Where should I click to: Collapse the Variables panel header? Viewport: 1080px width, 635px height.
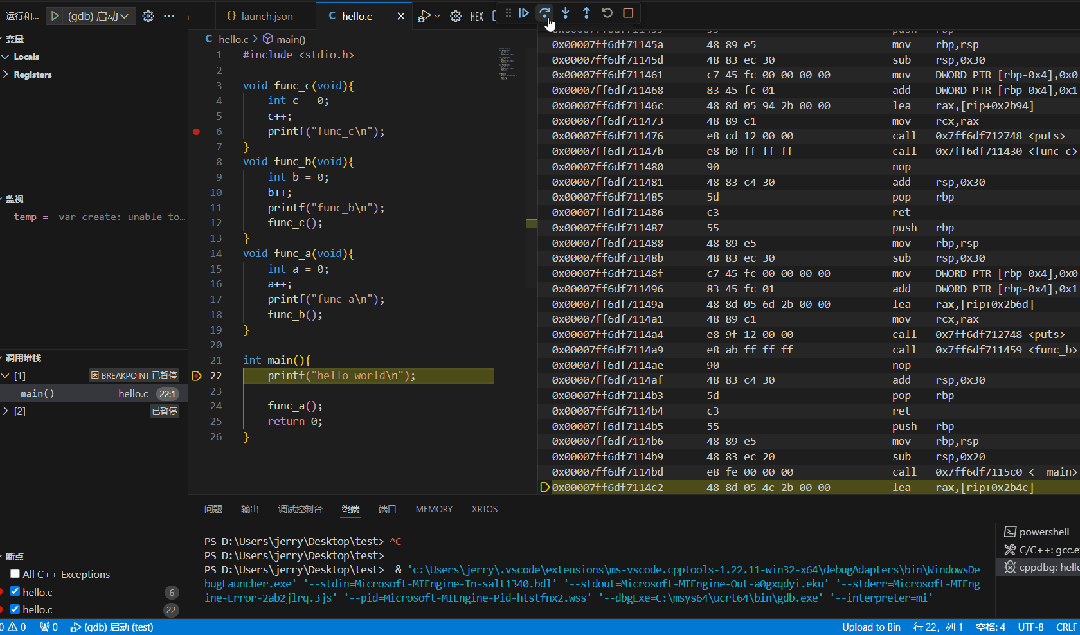tap(14, 39)
